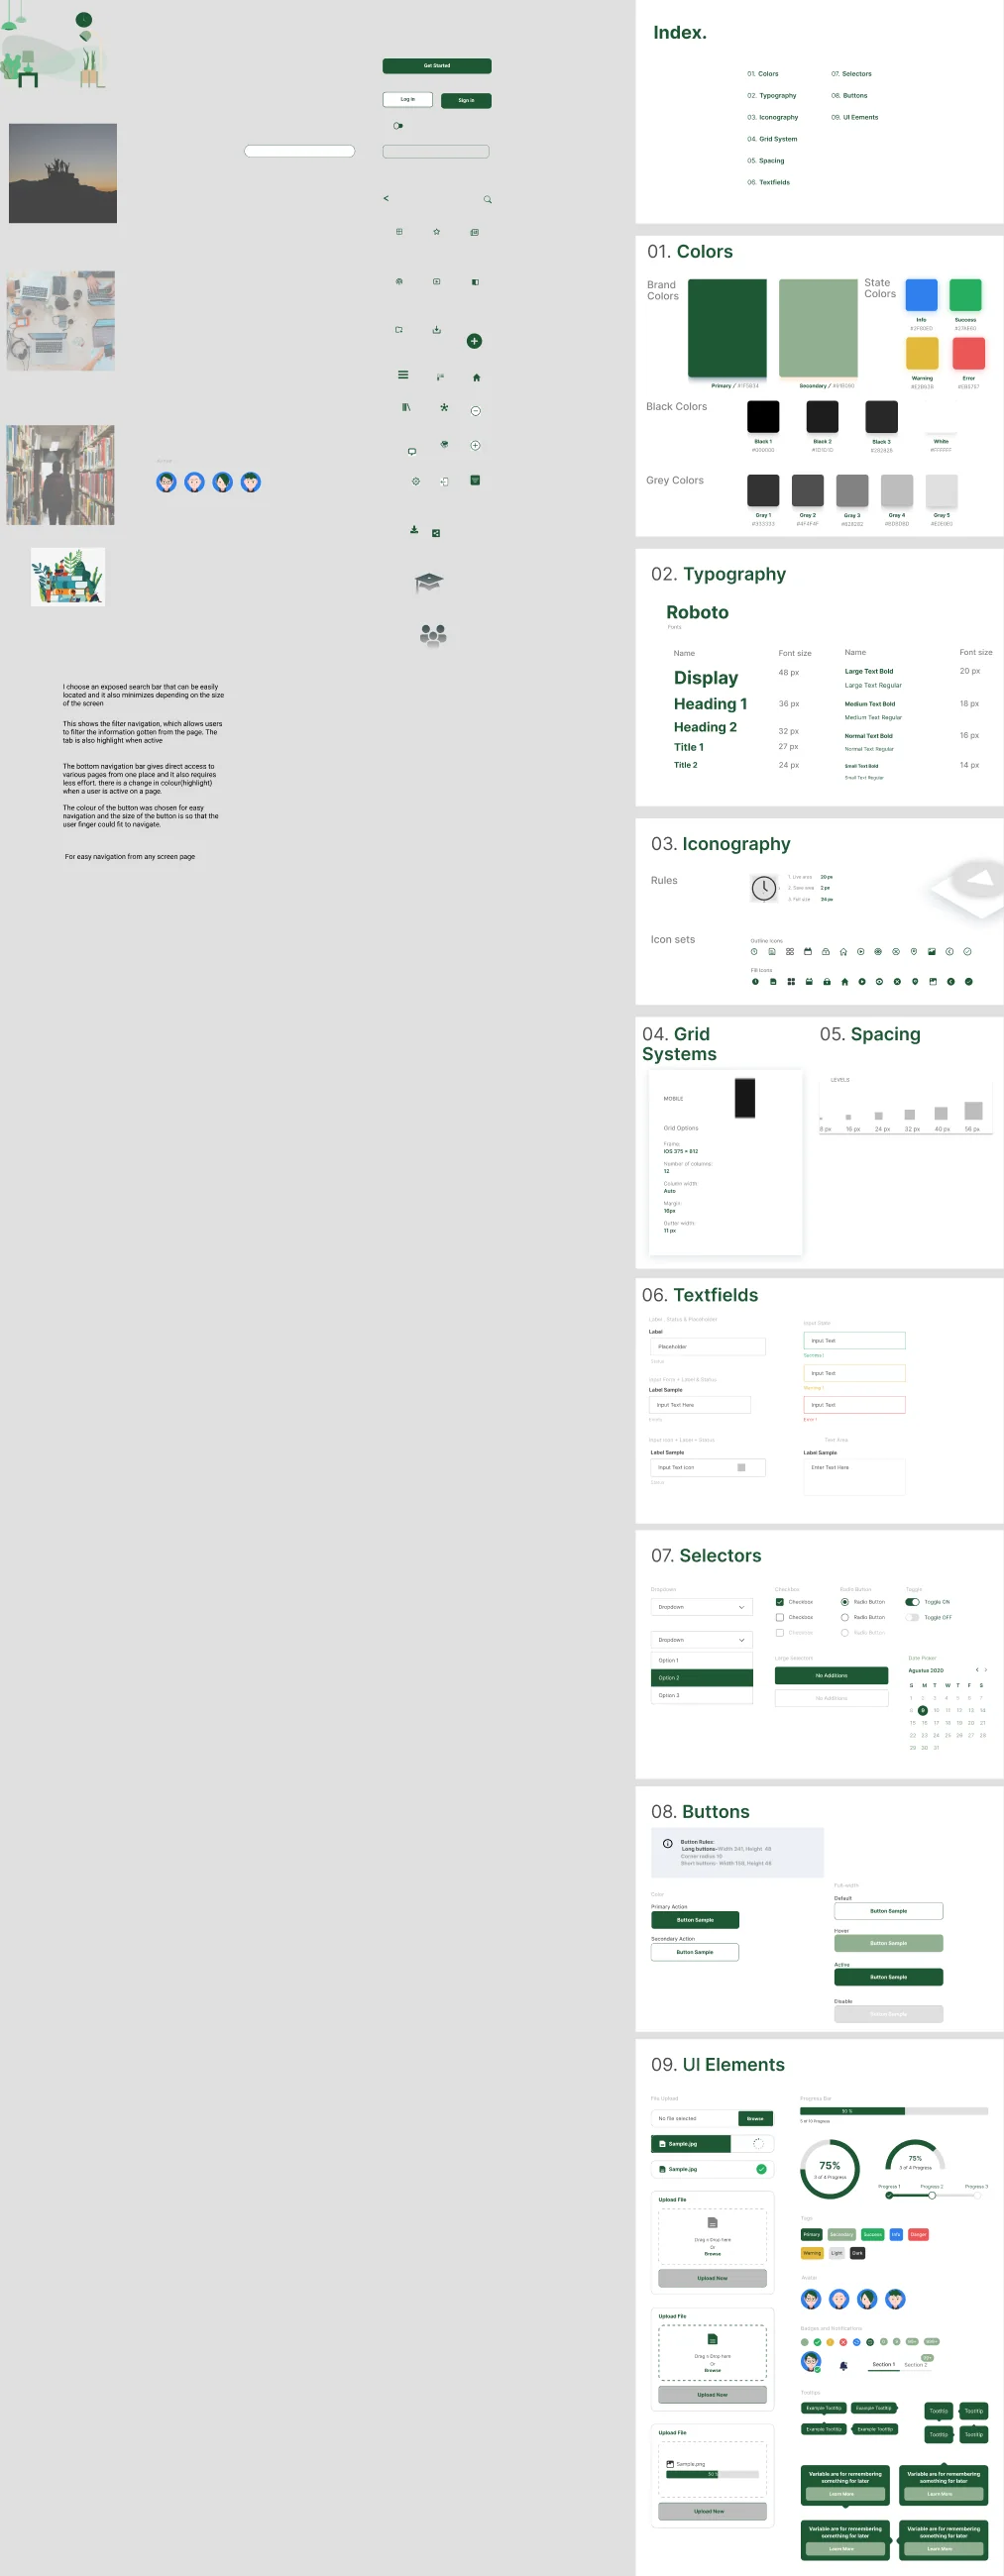Image resolution: width=1004 pixels, height=2576 pixels.
Task: Click the white rounded search bar
Action: pyautogui.click(x=300, y=151)
